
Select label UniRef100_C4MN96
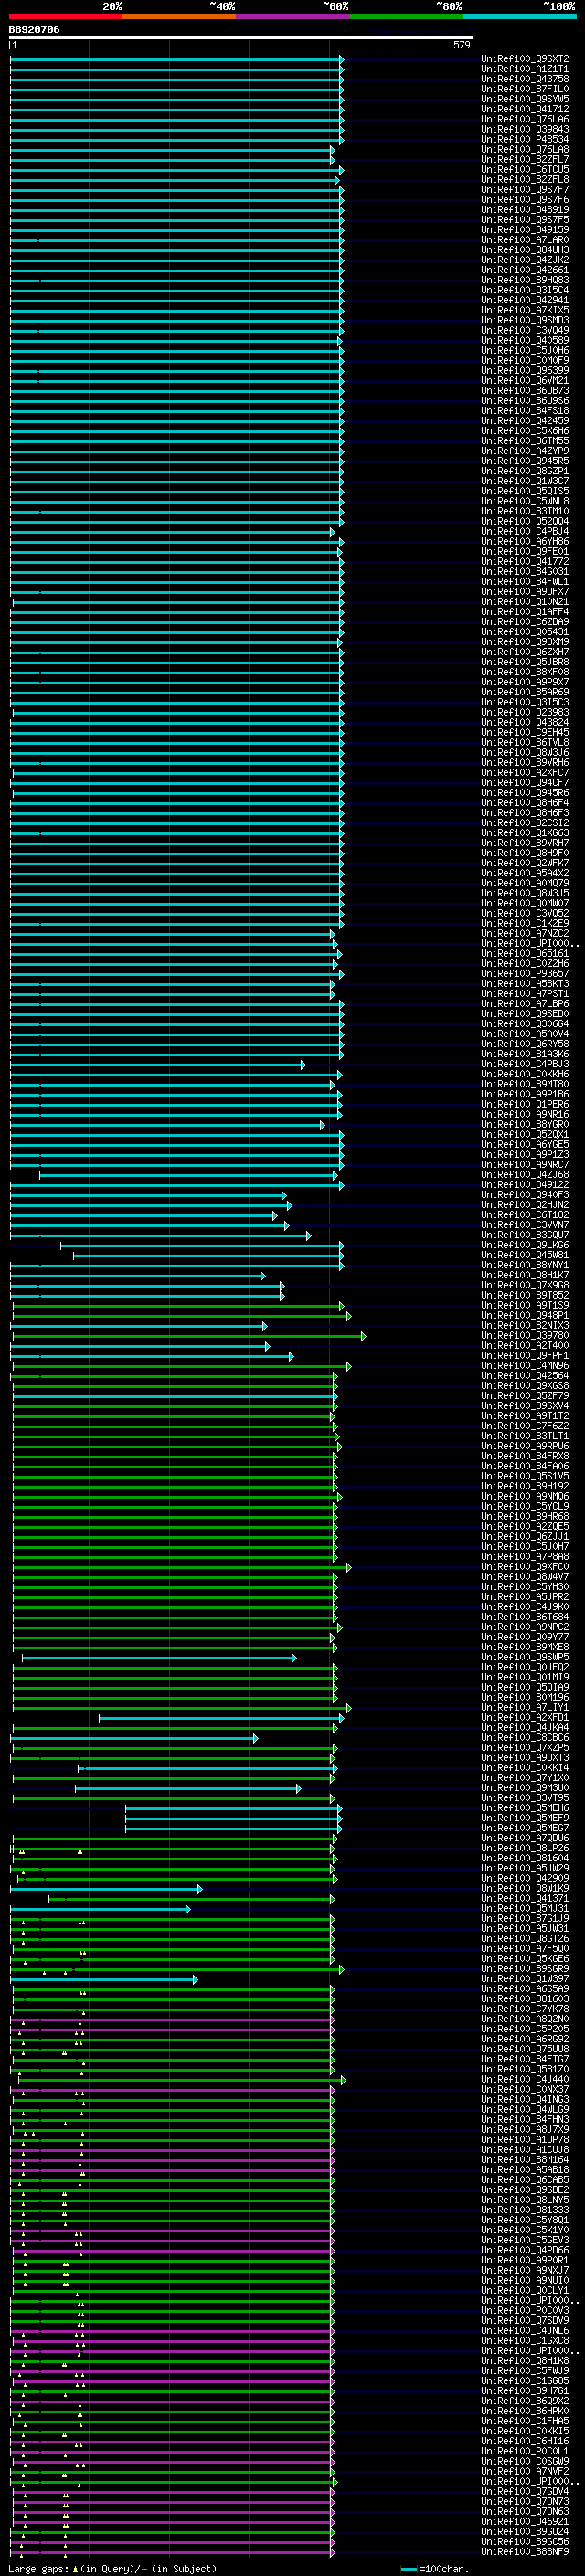(525, 1365)
